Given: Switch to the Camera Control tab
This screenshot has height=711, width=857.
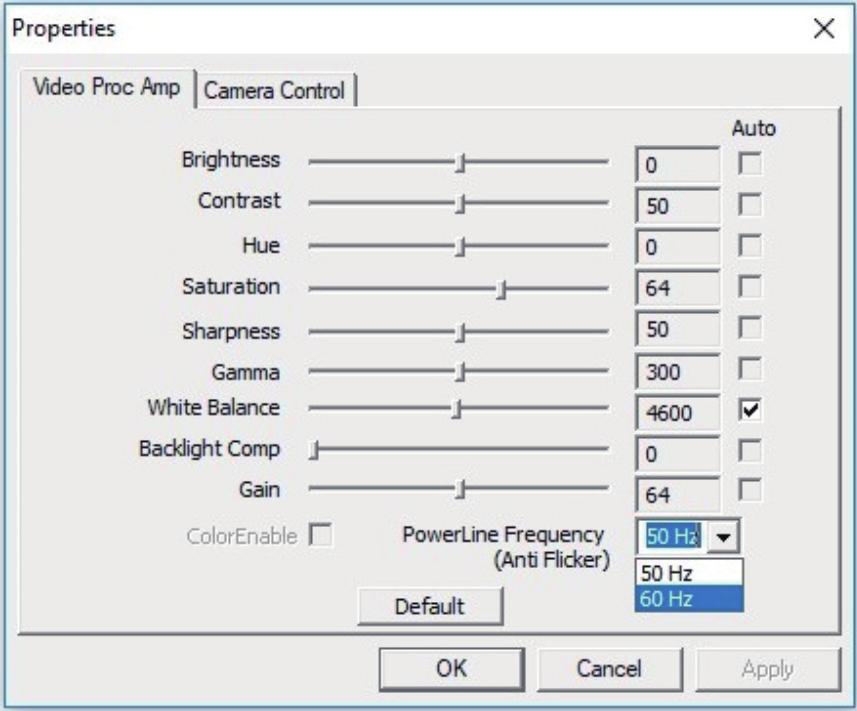Looking at the screenshot, I should (275, 90).
